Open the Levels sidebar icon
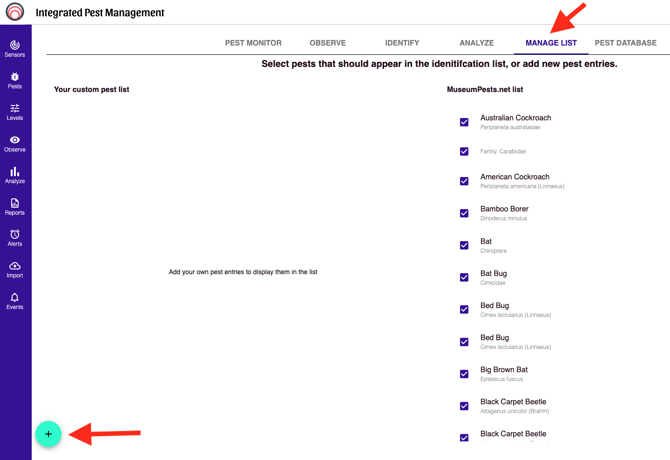Screen dimensions: 670x460 click(x=15, y=112)
